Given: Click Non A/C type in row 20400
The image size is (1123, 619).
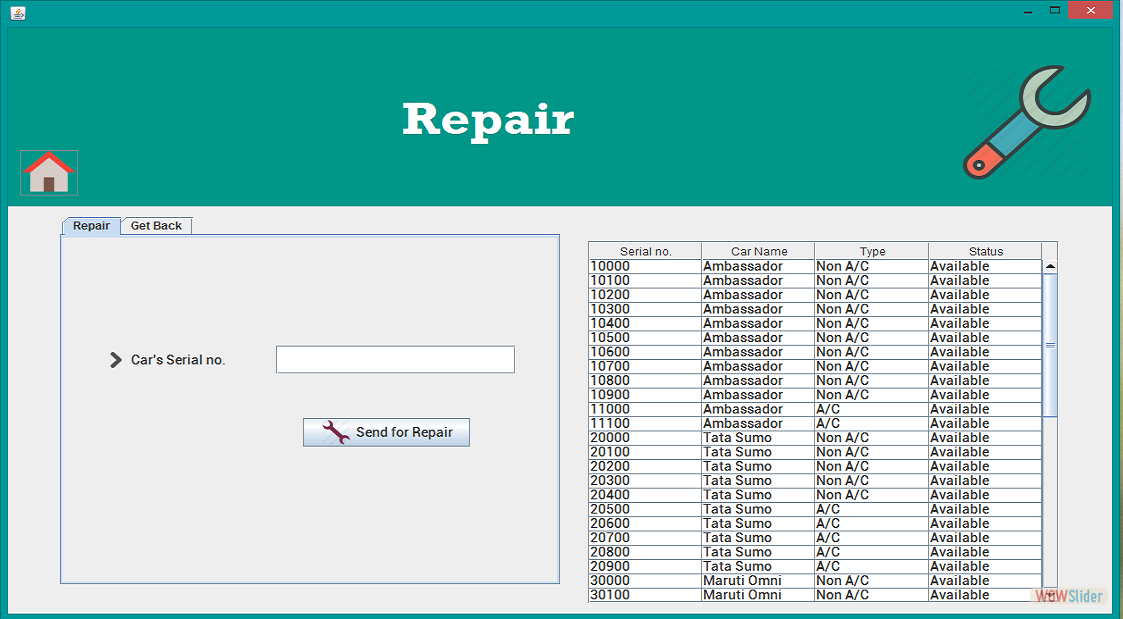Looking at the screenshot, I should point(872,496).
